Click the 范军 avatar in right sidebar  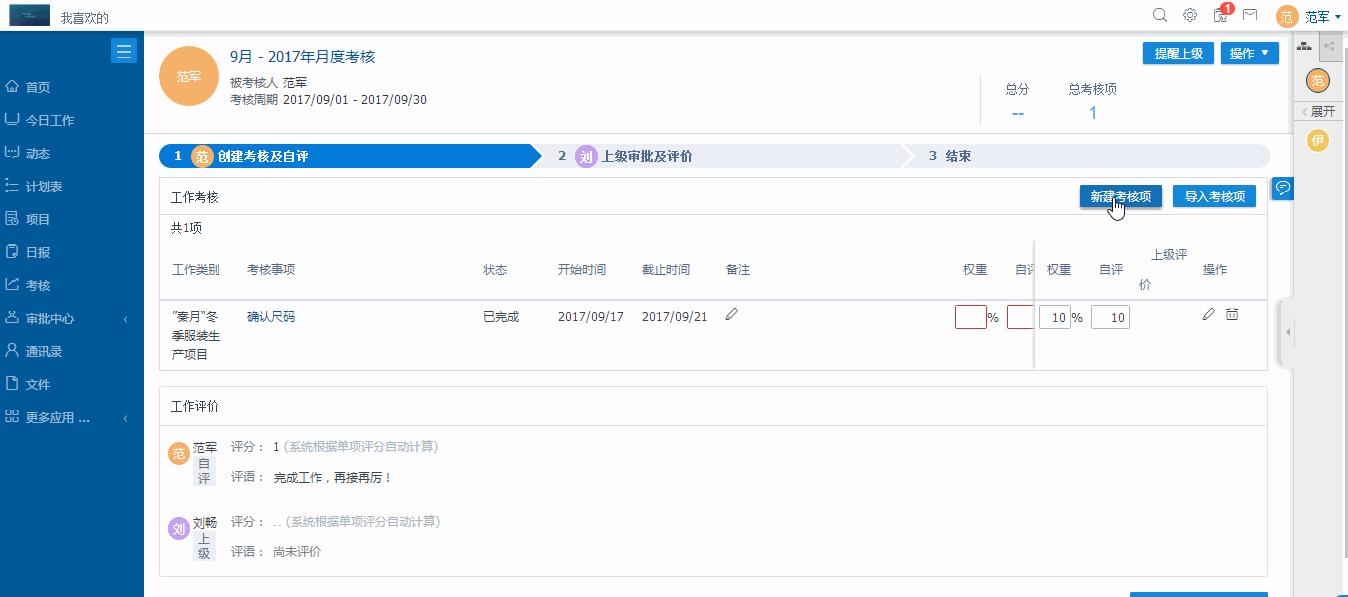point(1317,80)
